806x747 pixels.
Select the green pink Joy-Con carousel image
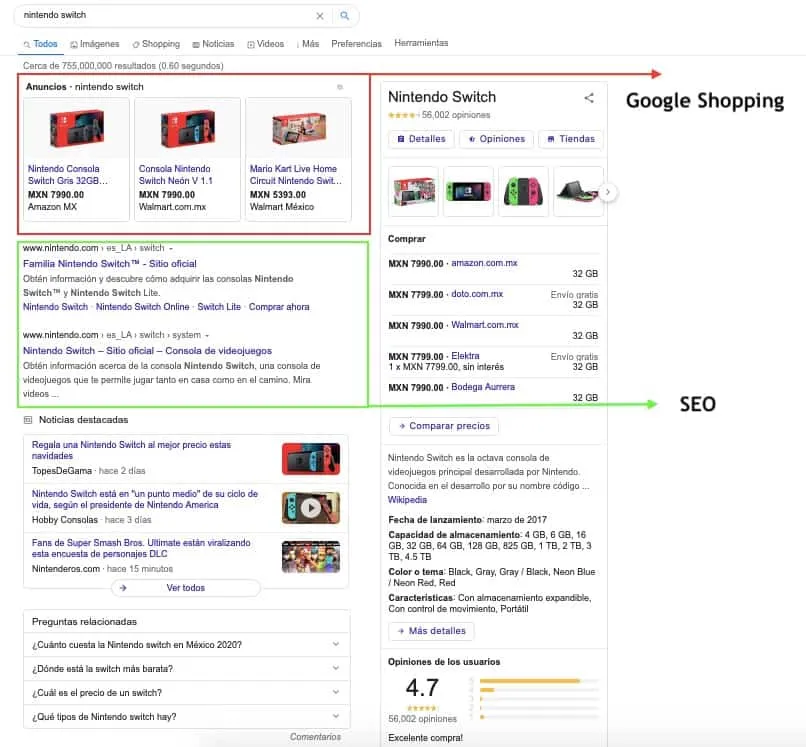click(x=523, y=191)
